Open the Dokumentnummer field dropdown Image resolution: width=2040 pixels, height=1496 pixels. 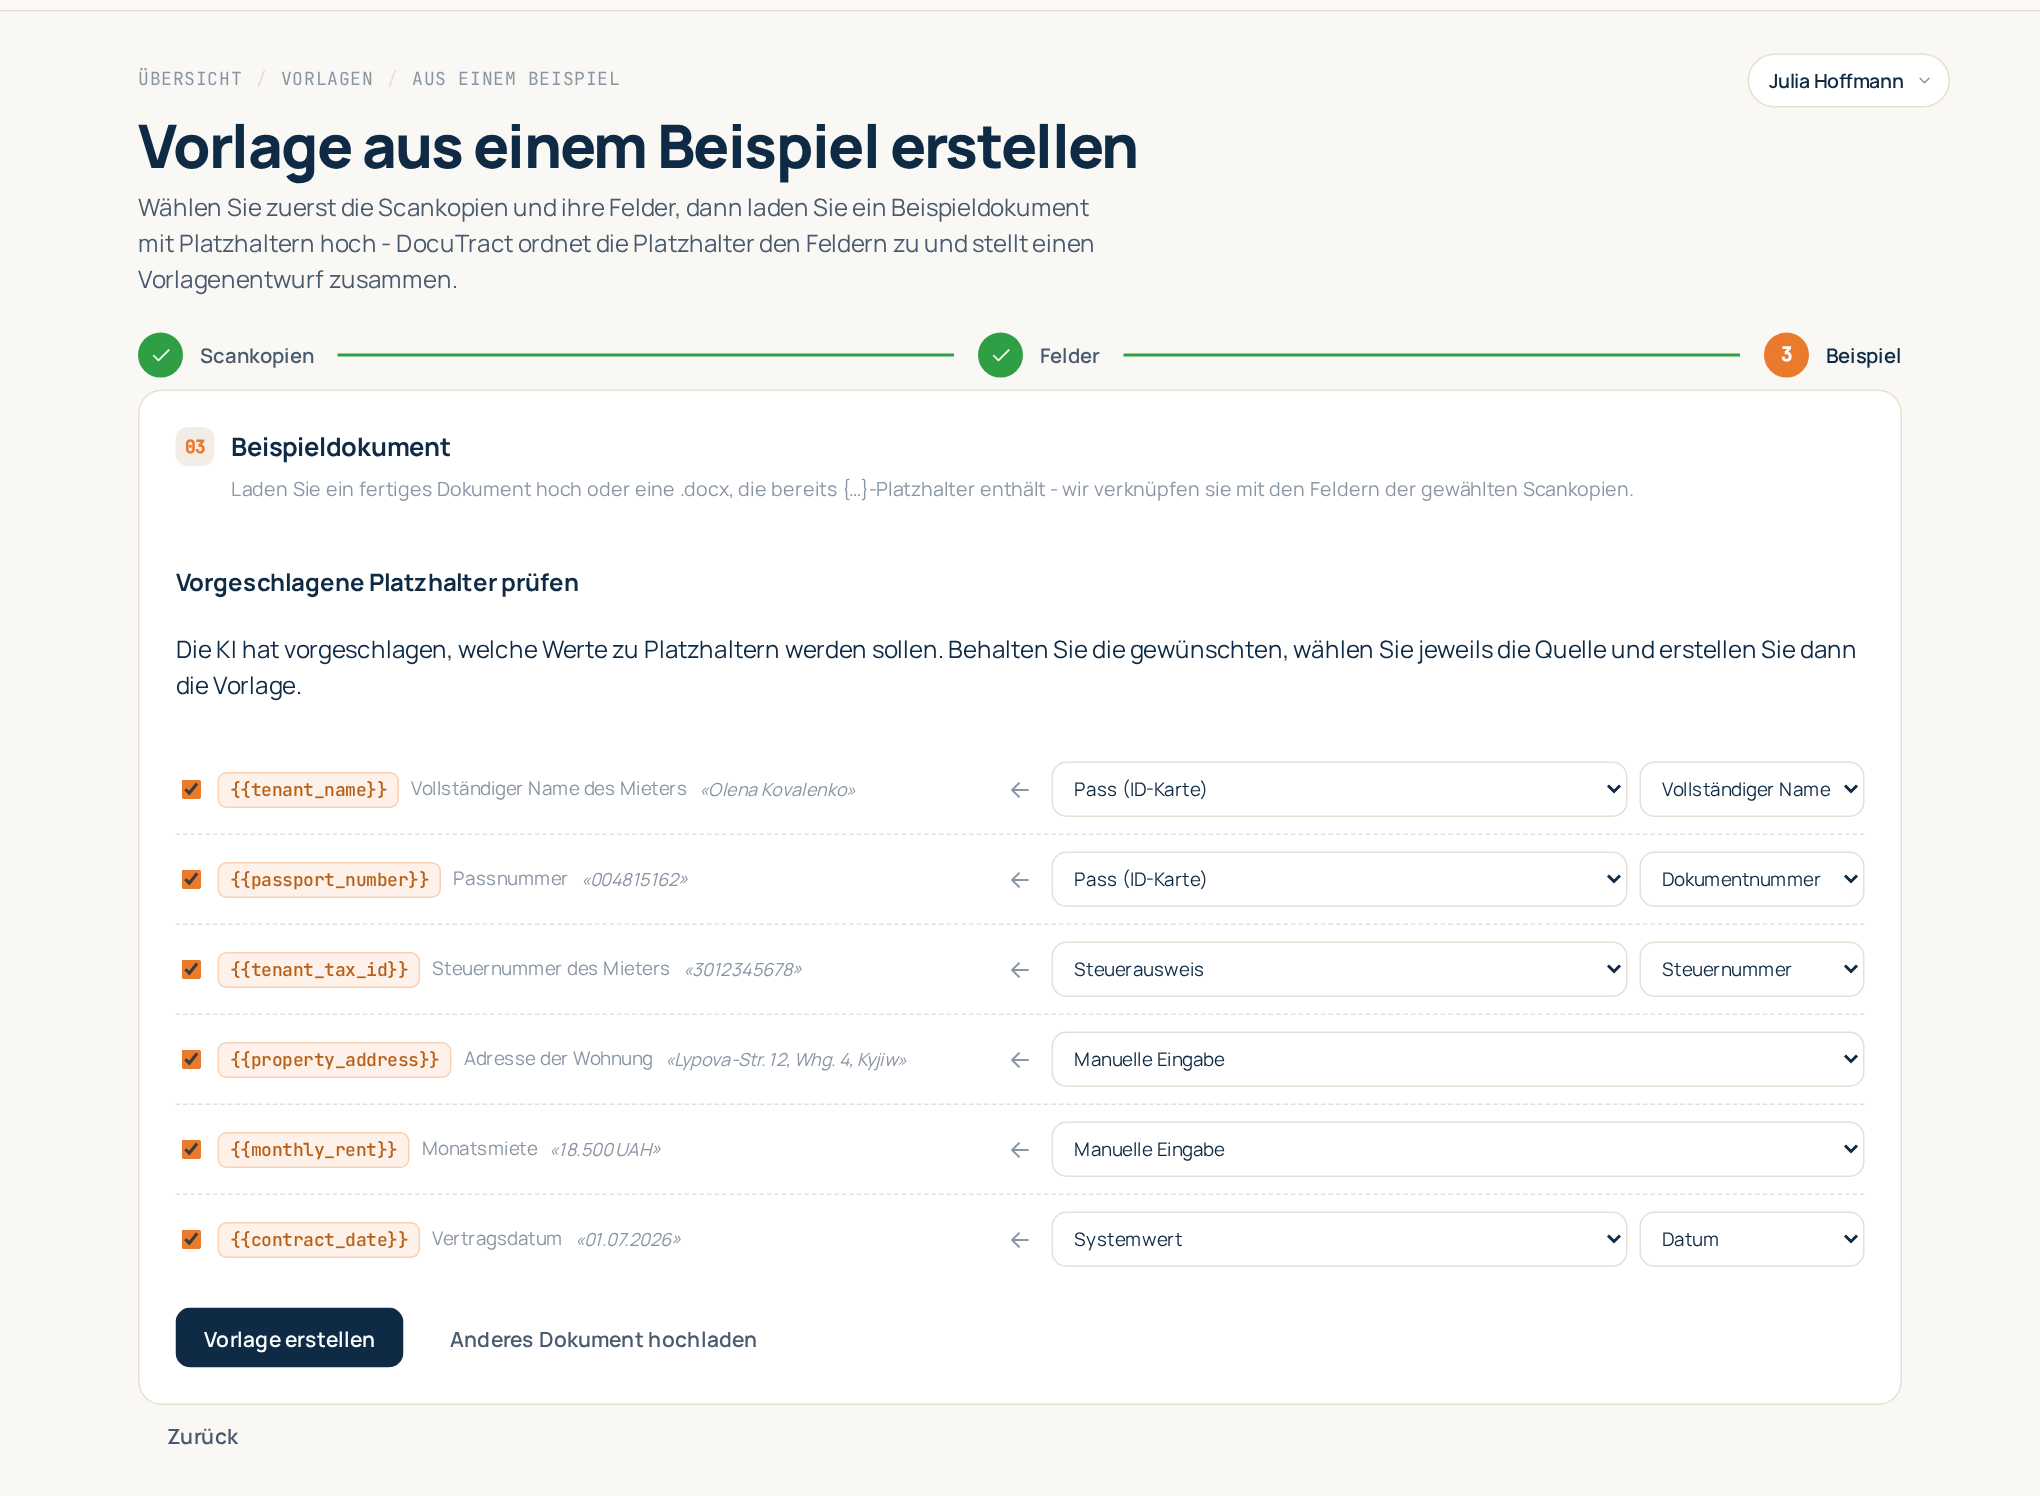pos(1752,880)
